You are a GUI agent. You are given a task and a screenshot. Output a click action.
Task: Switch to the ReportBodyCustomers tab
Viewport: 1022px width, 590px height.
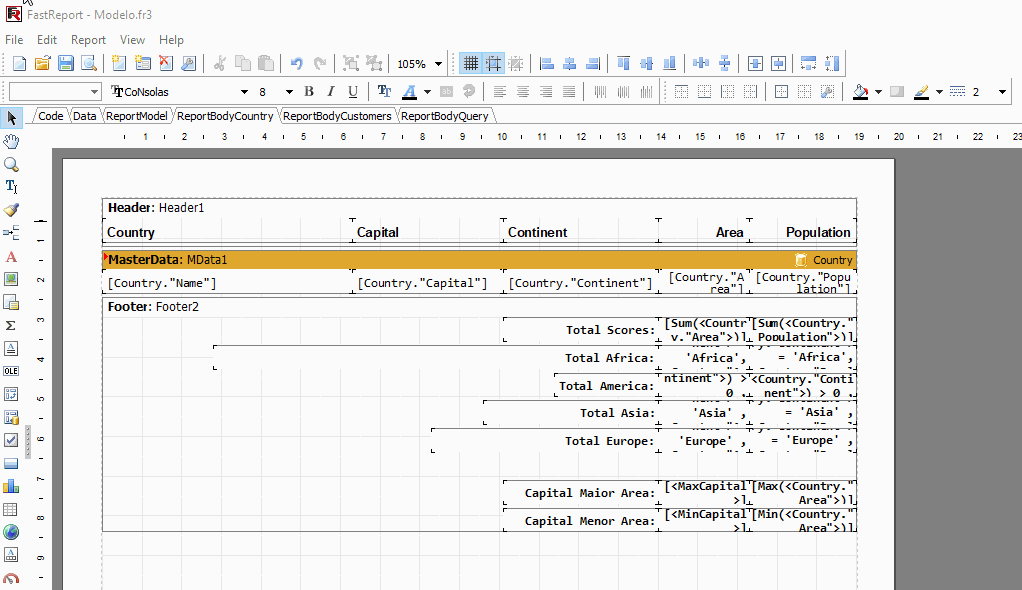pos(337,116)
